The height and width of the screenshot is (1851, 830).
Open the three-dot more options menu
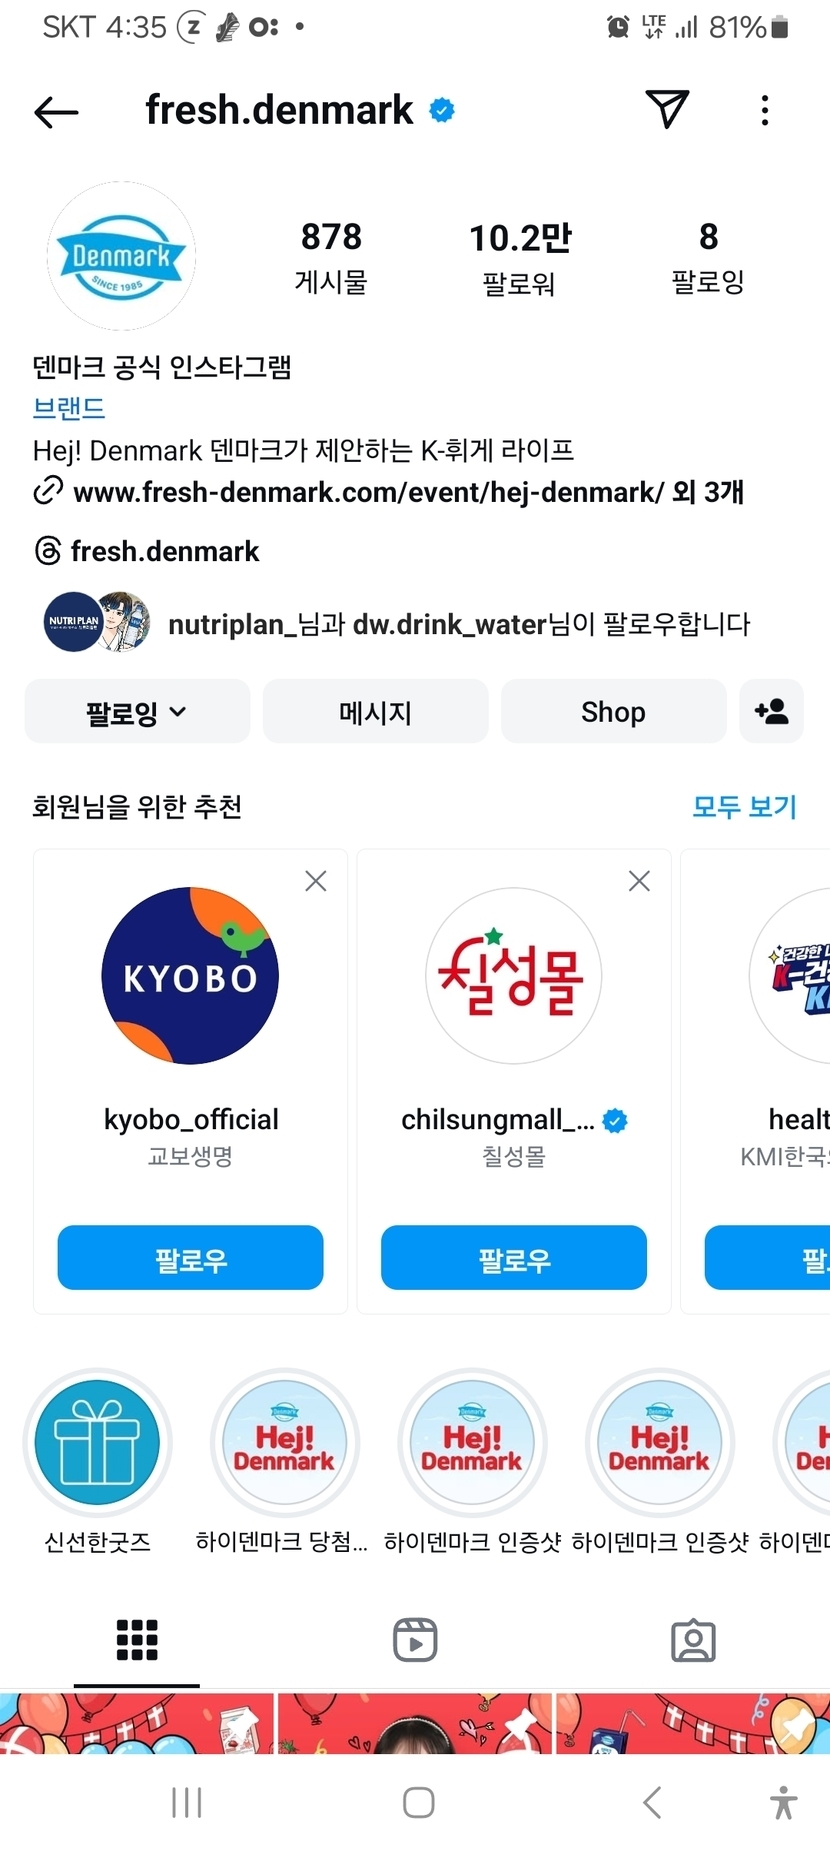tap(765, 110)
